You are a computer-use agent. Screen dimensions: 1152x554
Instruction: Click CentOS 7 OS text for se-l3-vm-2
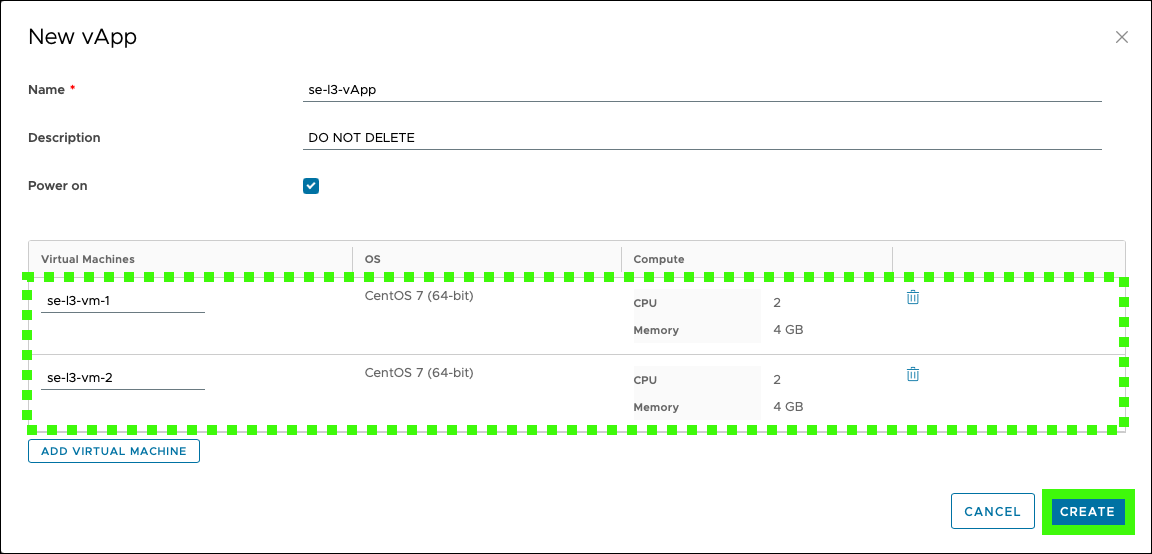419,373
